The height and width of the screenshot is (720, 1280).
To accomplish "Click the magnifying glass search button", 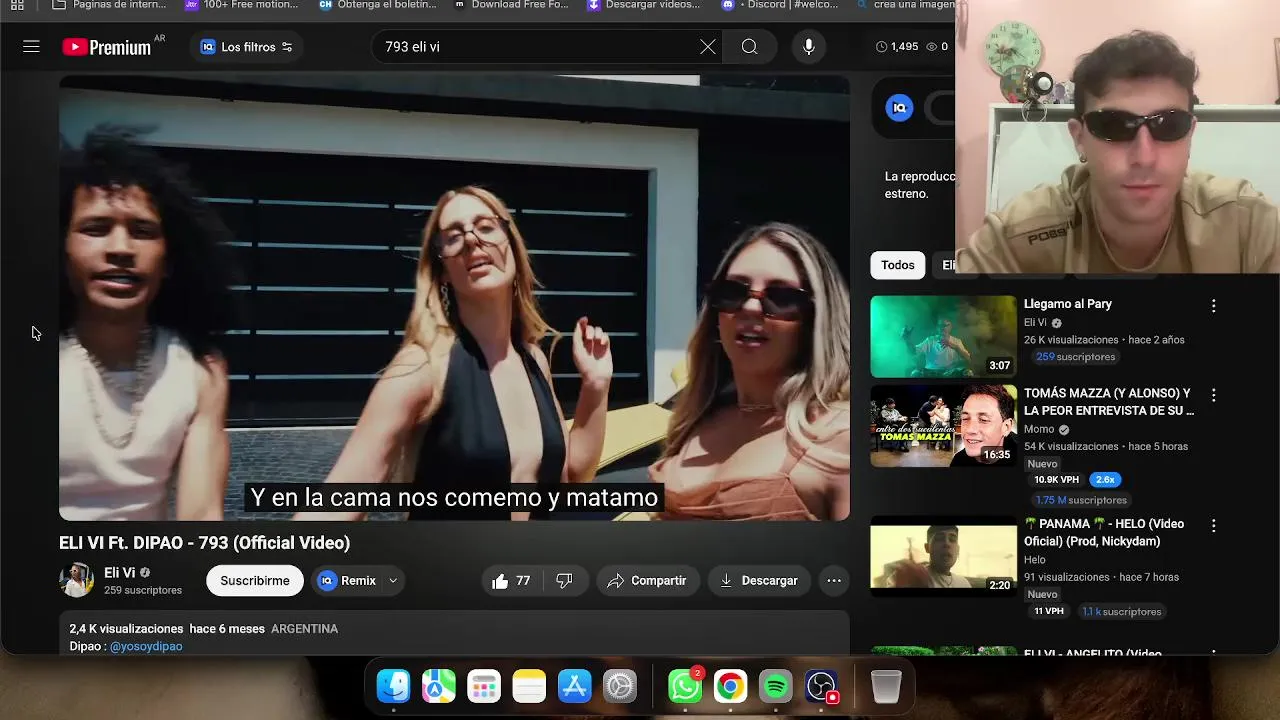I will click(x=749, y=47).
